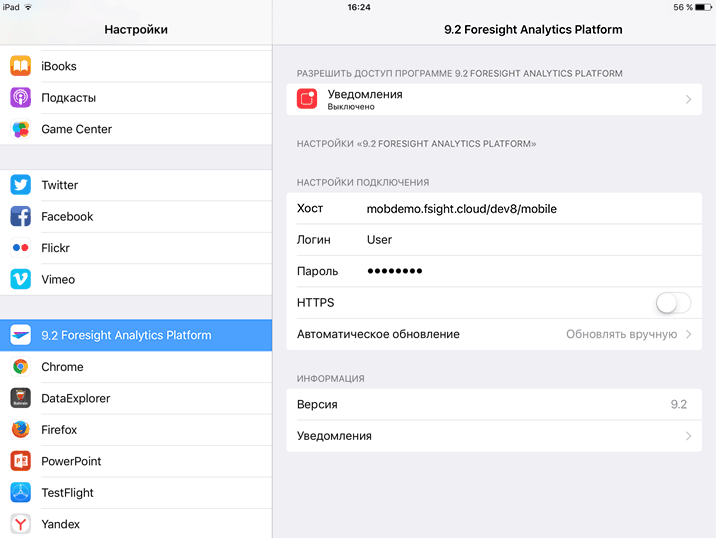Select Firefox in the settings list
The image size is (716, 538).
pos(136,429)
